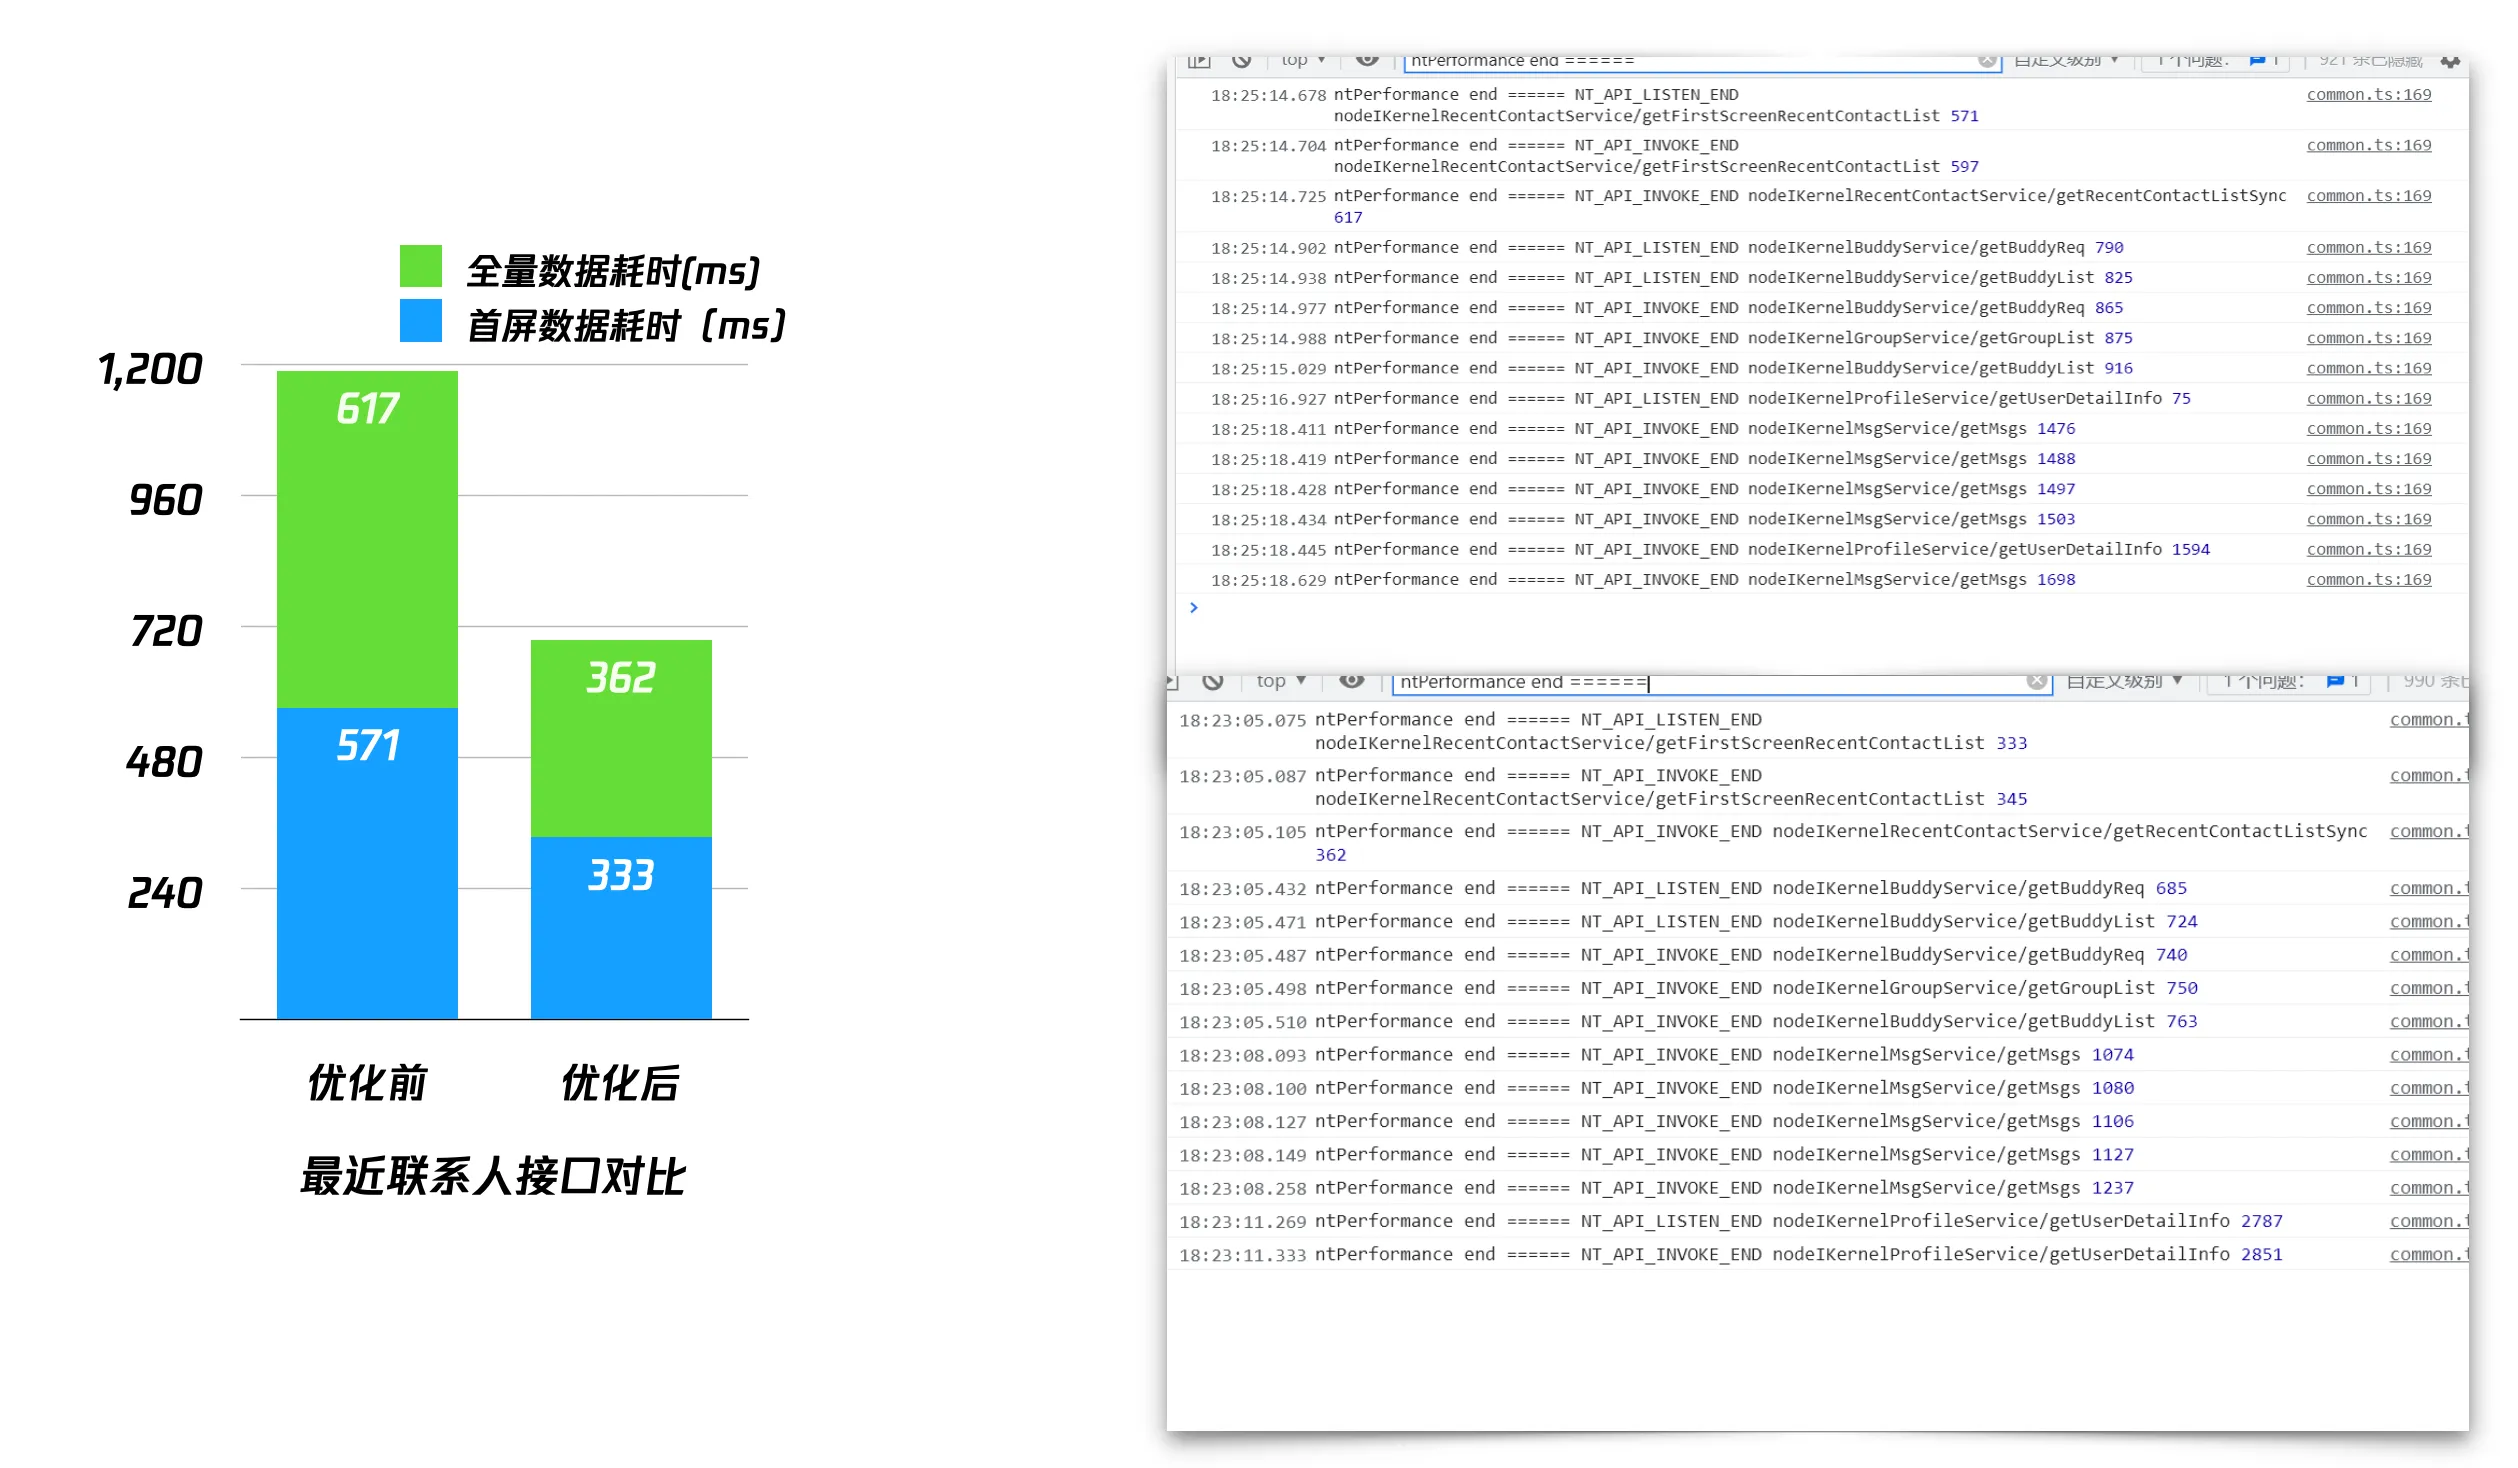Screen dimensions: 2518x1468
Task: Clear console in the lower DevTools panel
Action: [1212, 681]
